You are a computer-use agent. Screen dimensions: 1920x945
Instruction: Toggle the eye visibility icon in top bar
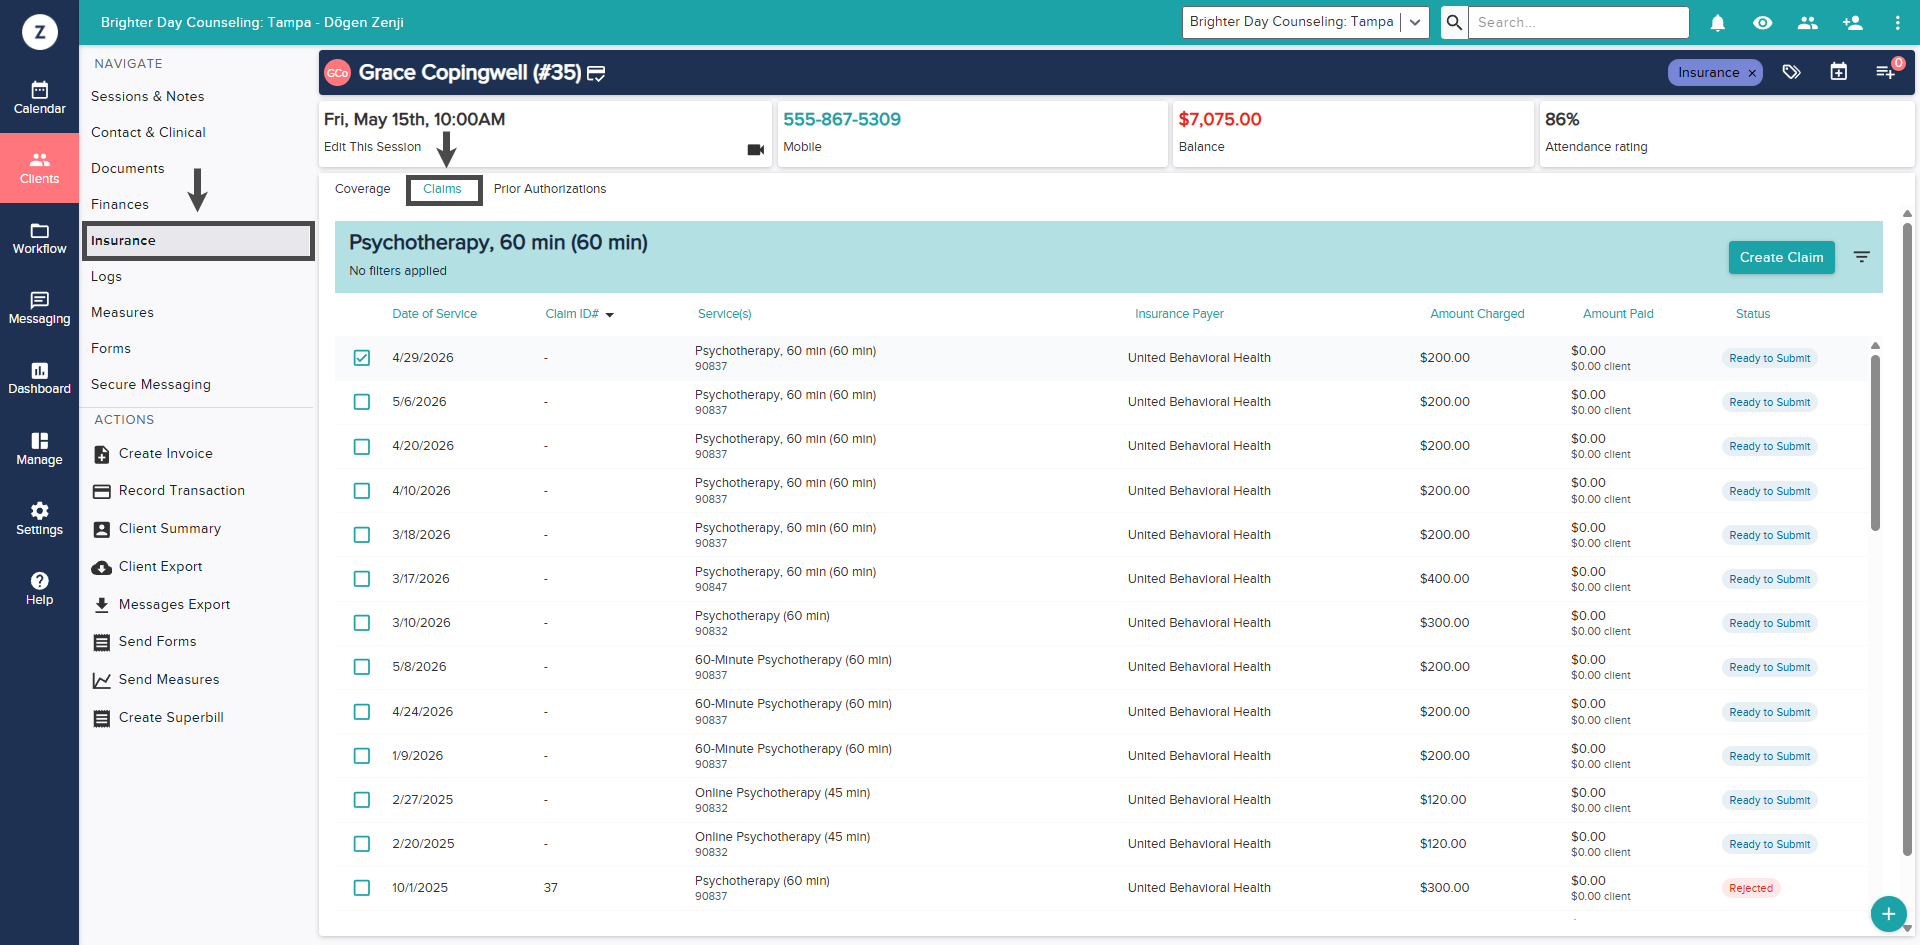point(1762,22)
